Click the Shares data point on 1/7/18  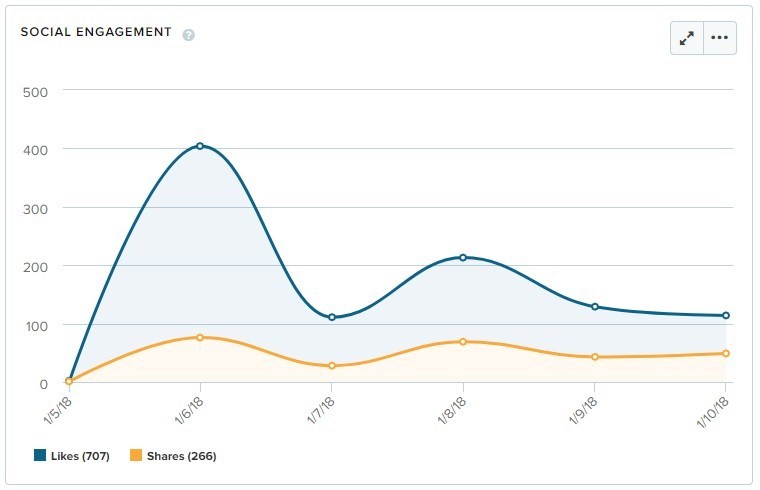(332, 366)
